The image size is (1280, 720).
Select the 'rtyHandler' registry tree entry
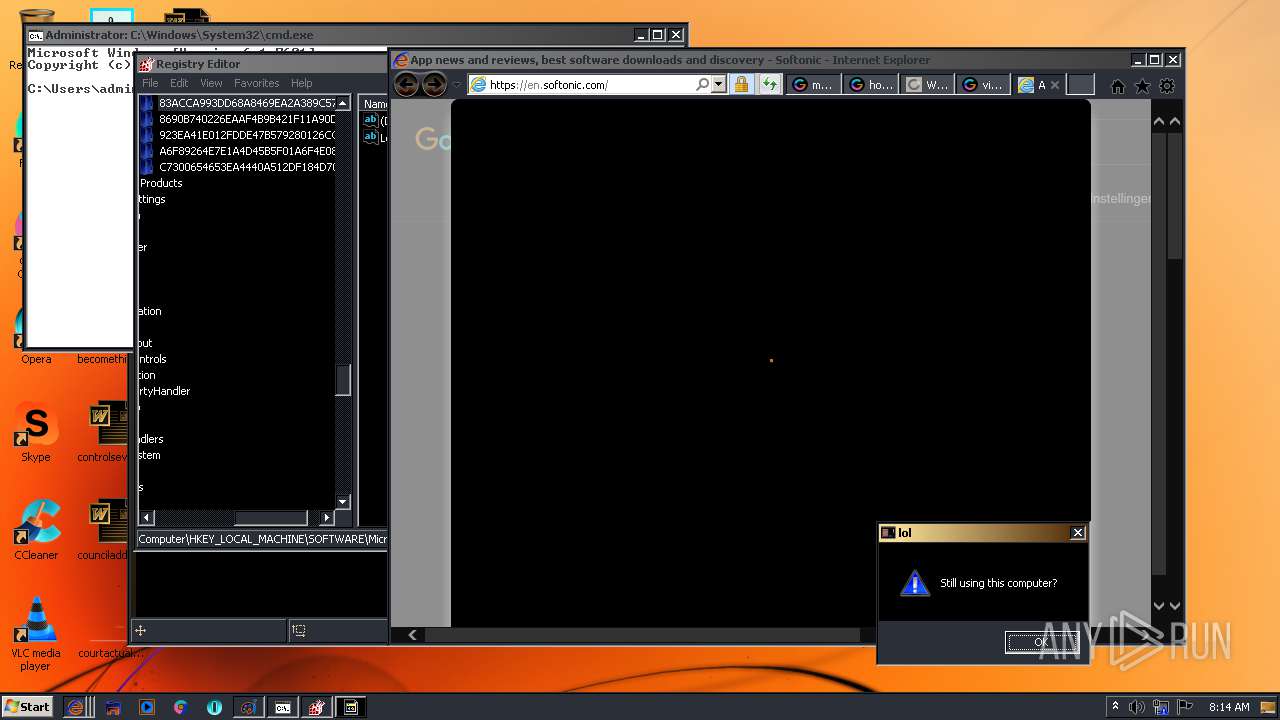click(164, 391)
